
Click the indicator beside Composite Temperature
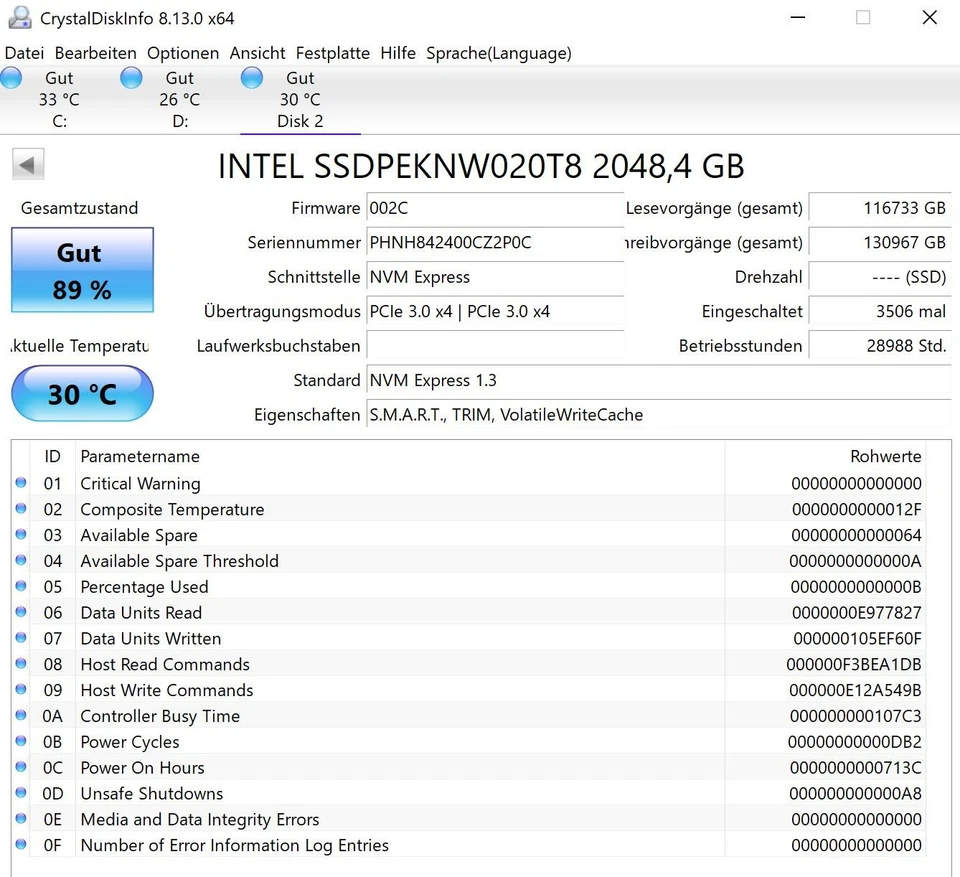[21, 509]
